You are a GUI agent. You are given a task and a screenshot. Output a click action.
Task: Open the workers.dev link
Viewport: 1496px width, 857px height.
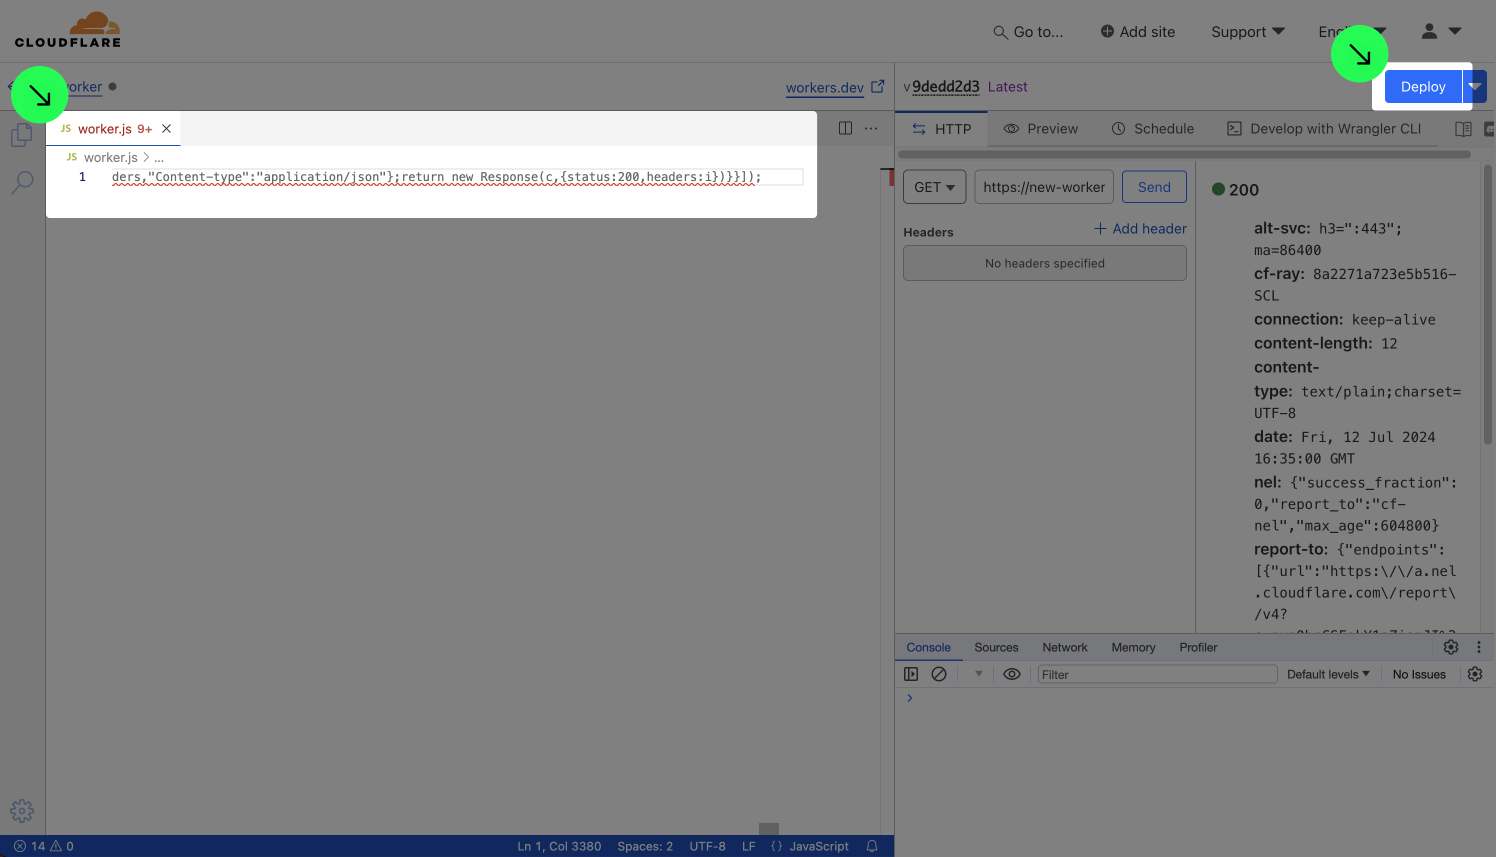click(x=825, y=88)
